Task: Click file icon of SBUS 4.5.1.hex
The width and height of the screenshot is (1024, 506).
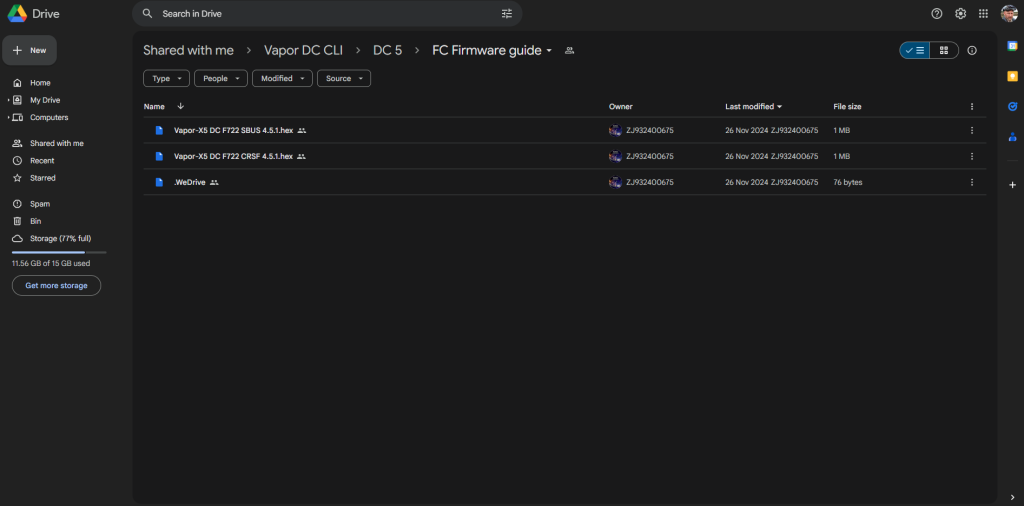Action: [x=159, y=131]
